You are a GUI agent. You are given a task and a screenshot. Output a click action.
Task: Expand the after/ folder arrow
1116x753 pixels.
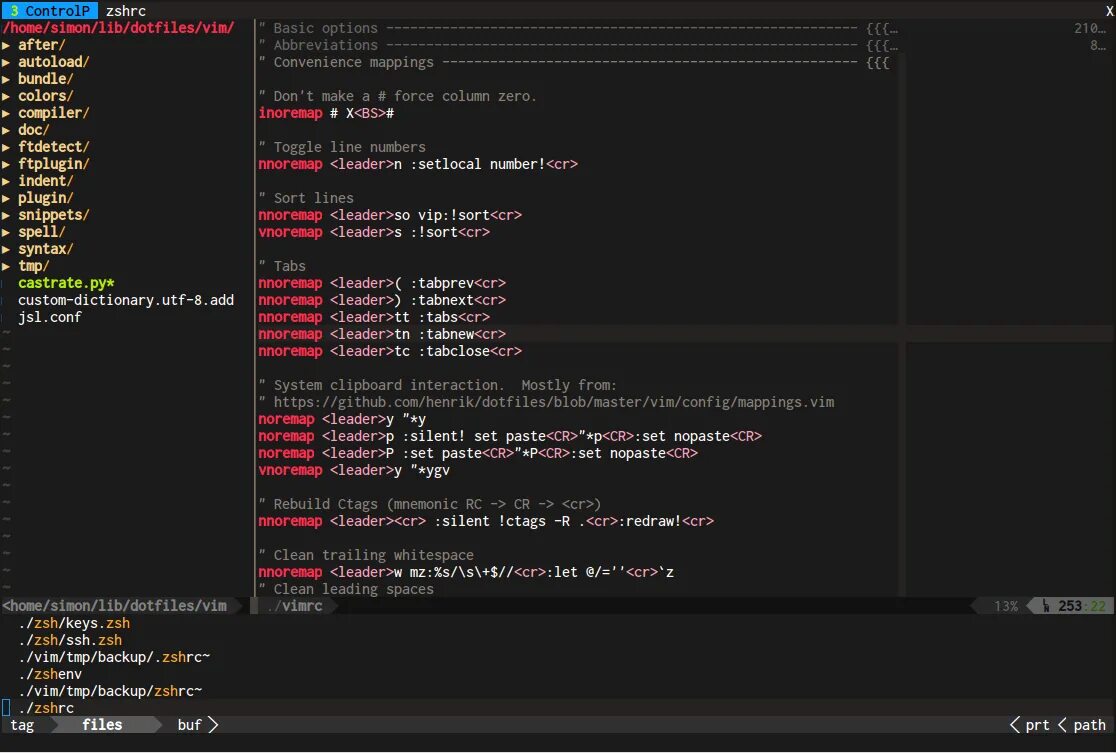coord(6,45)
